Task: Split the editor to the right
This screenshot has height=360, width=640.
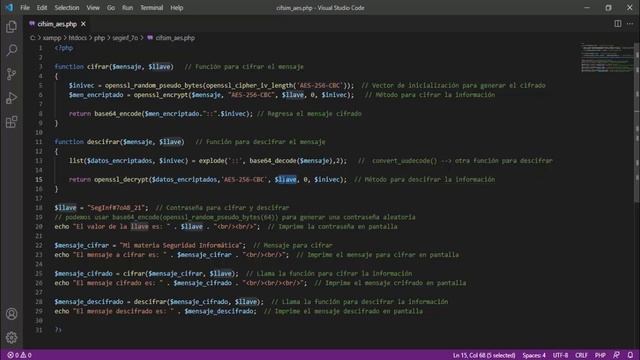Action: [x=618, y=24]
